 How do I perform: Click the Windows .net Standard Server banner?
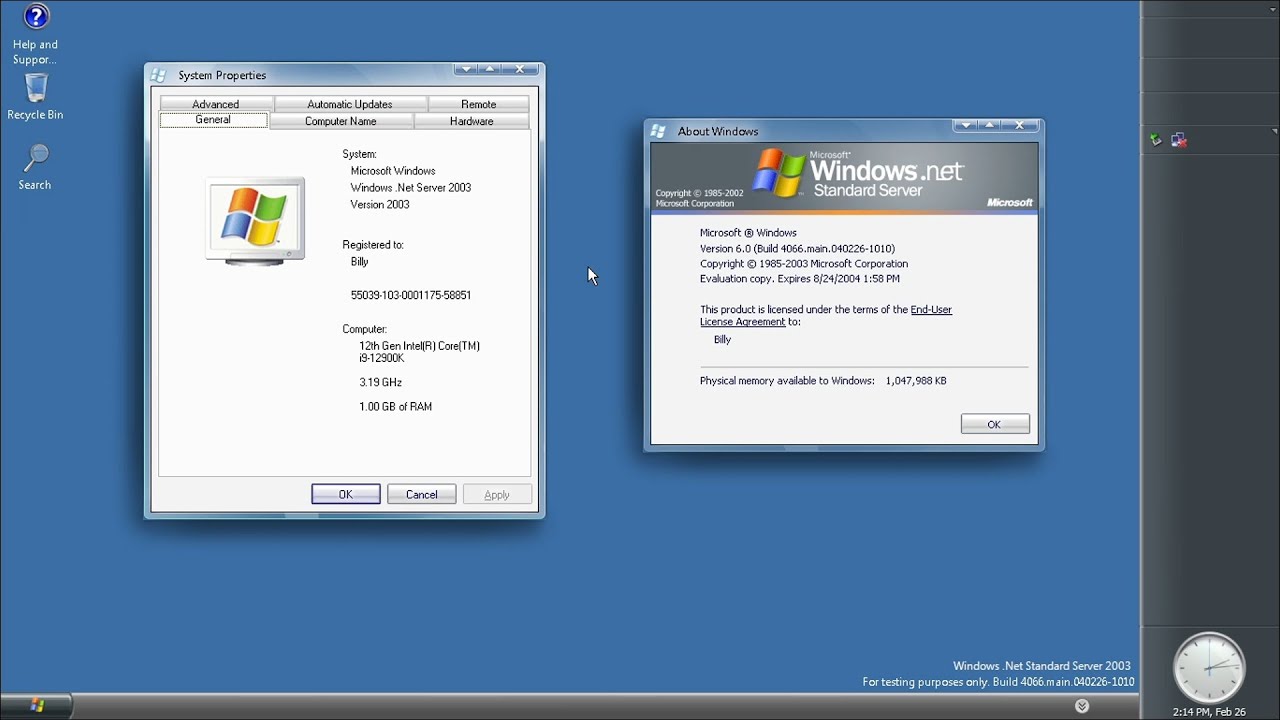(x=844, y=176)
